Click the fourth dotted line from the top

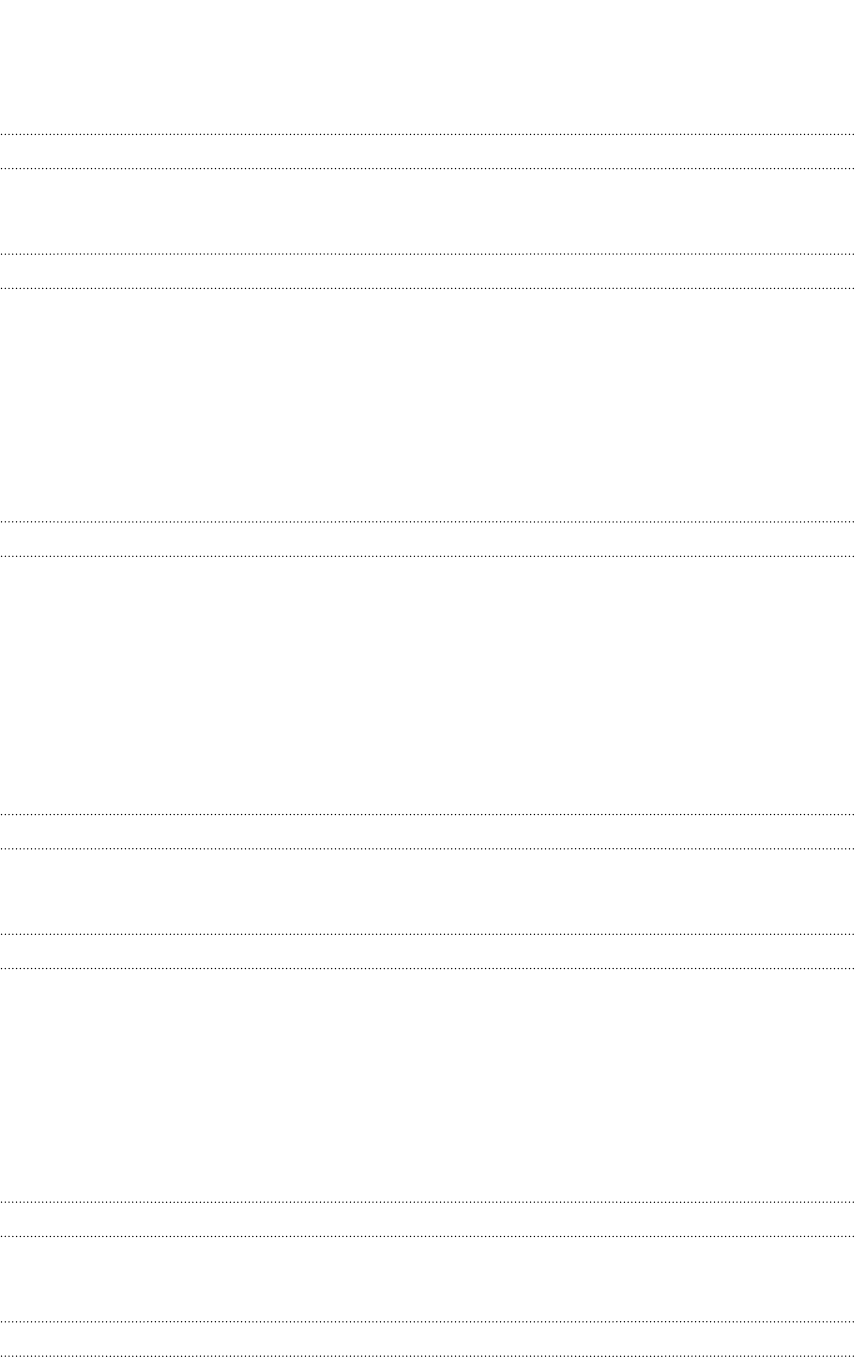tap(427, 289)
